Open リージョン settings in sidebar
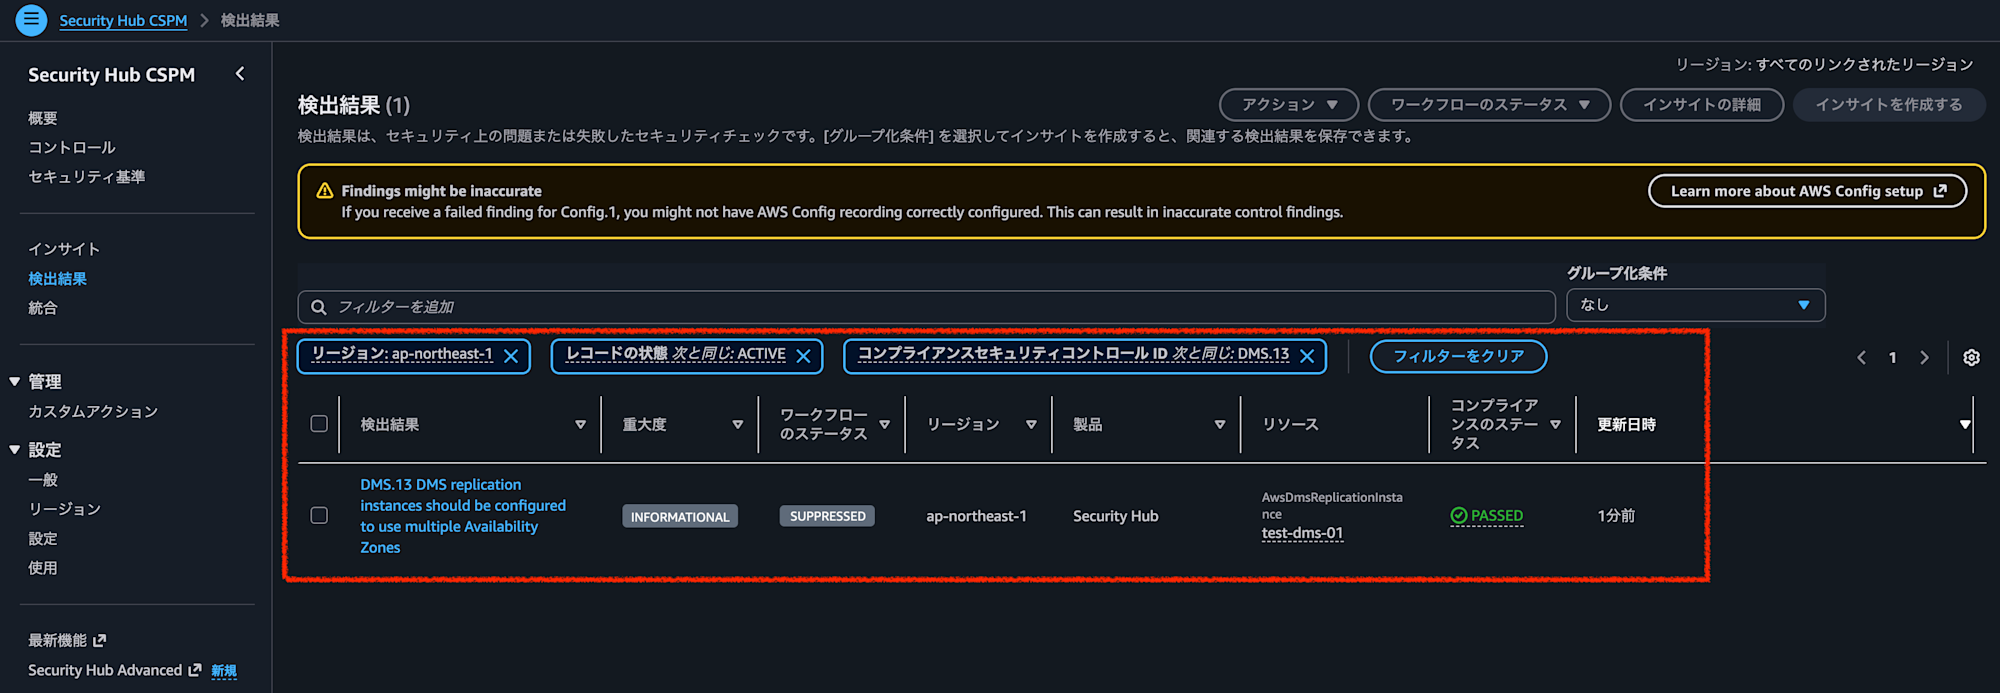Screen dimensions: 2000x693 (x=65, y=509)
